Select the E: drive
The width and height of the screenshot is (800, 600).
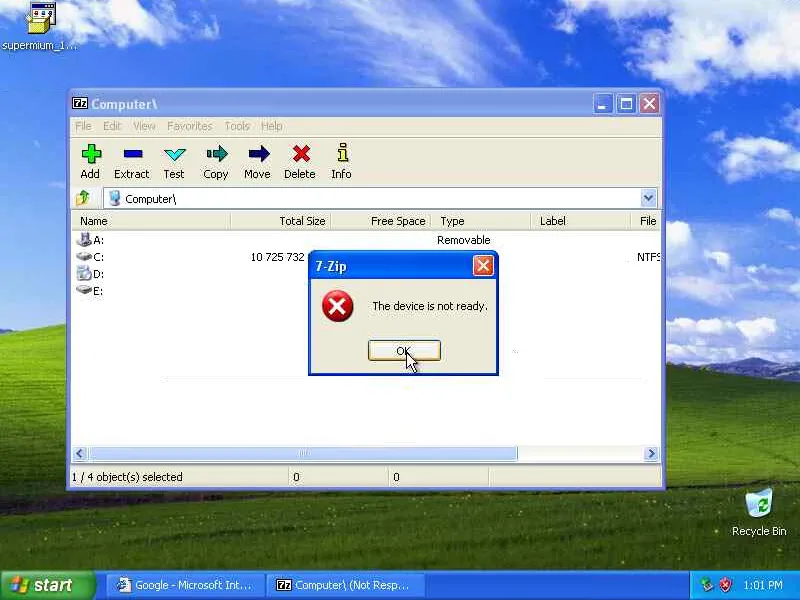(90, 291)
